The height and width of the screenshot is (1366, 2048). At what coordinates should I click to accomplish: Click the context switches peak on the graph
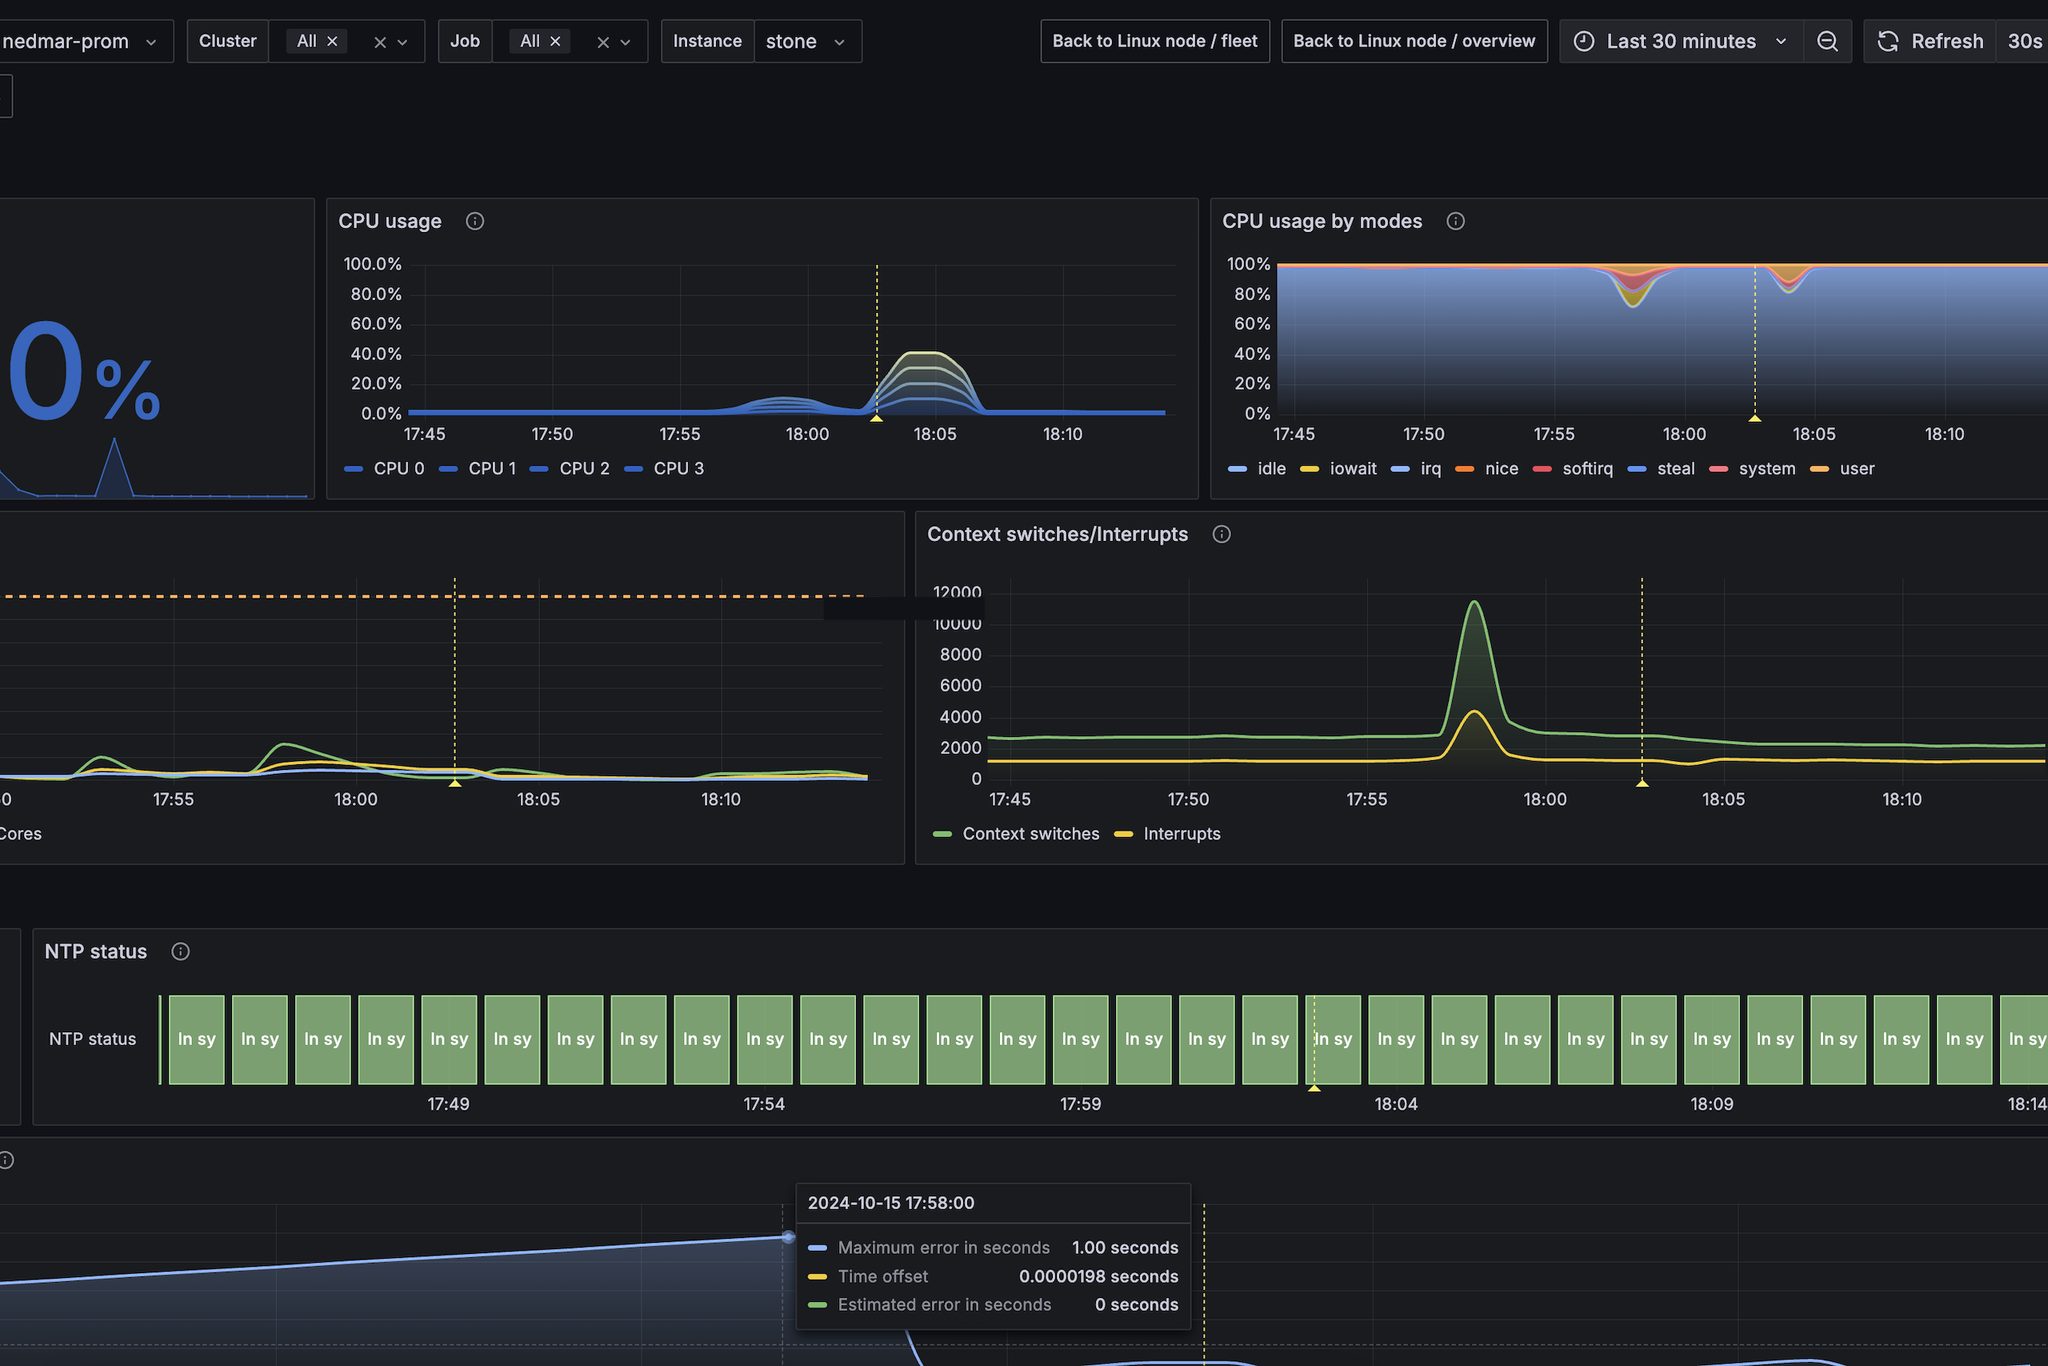point(1474,602)
